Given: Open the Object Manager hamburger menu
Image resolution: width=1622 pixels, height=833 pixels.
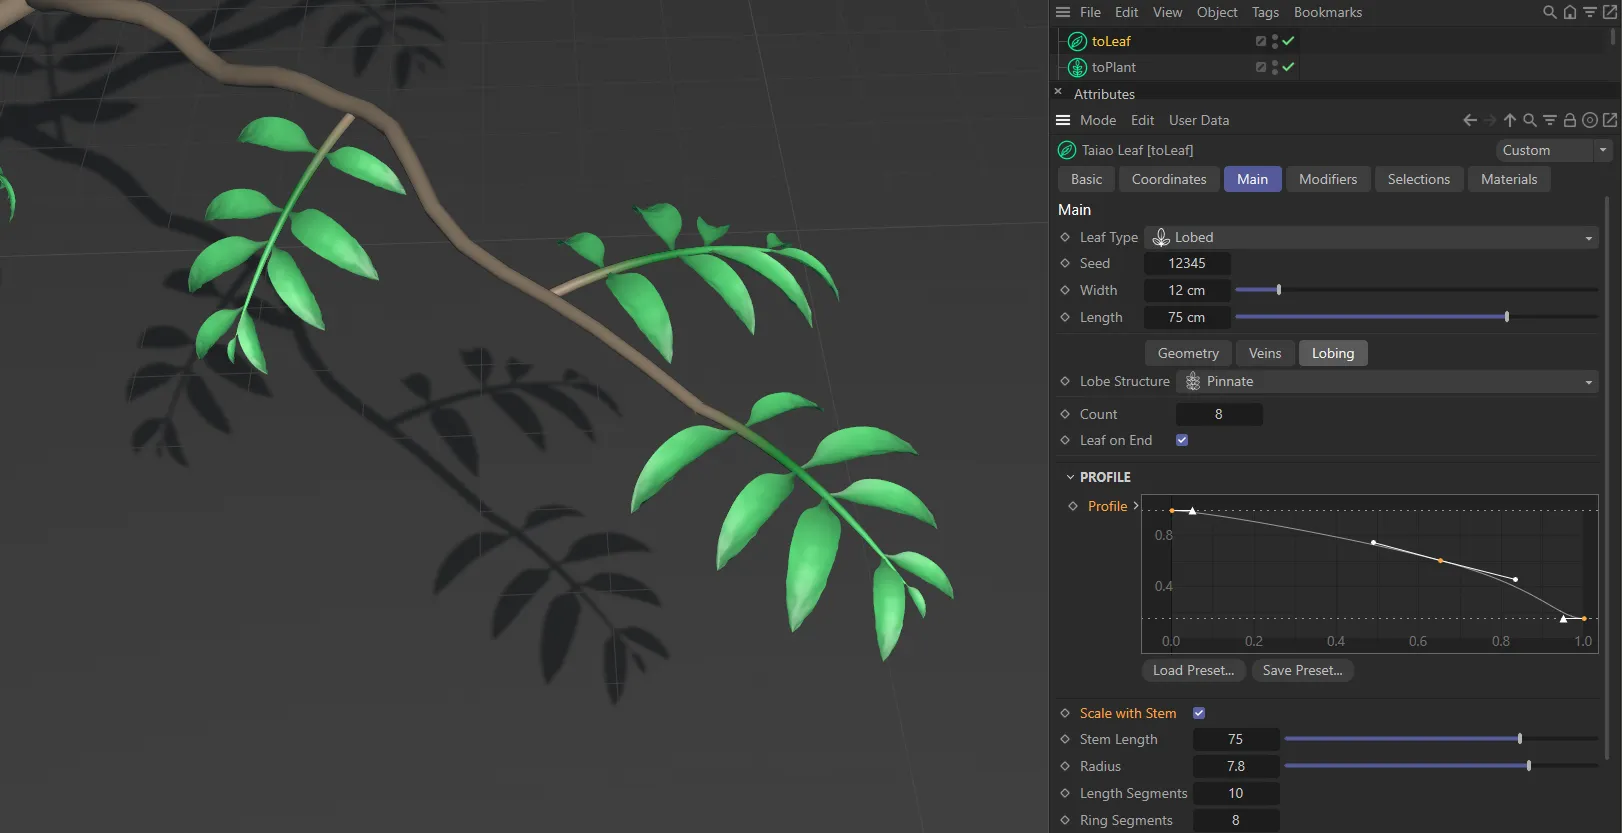Looking at the screenshot, I should pyautogui.click(x=1063, y=12).
